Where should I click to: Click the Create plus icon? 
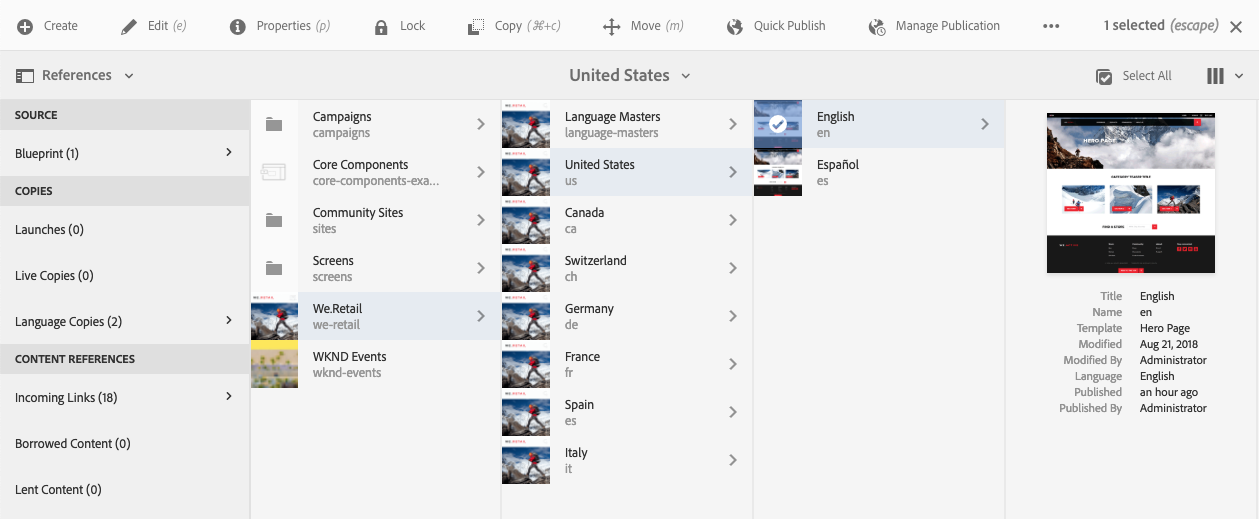[x=25, y=26]
